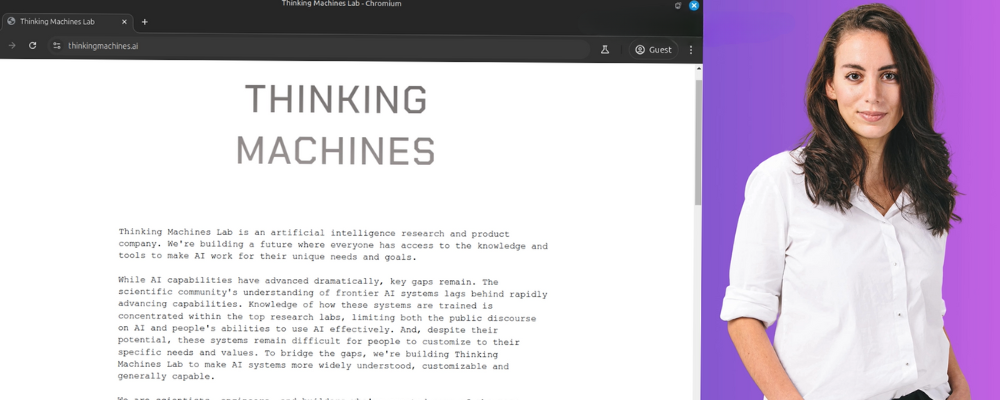The height and width of the screenshot is (400, 1000).
Task: Open the Chrome Labs flask icon
Action: click(x=605, y=49)
